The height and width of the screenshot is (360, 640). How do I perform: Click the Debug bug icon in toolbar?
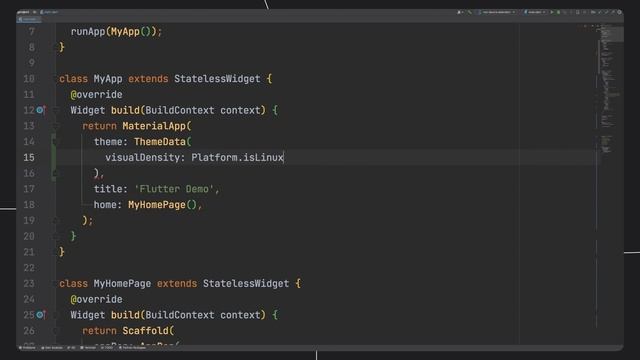pos(558,12)
